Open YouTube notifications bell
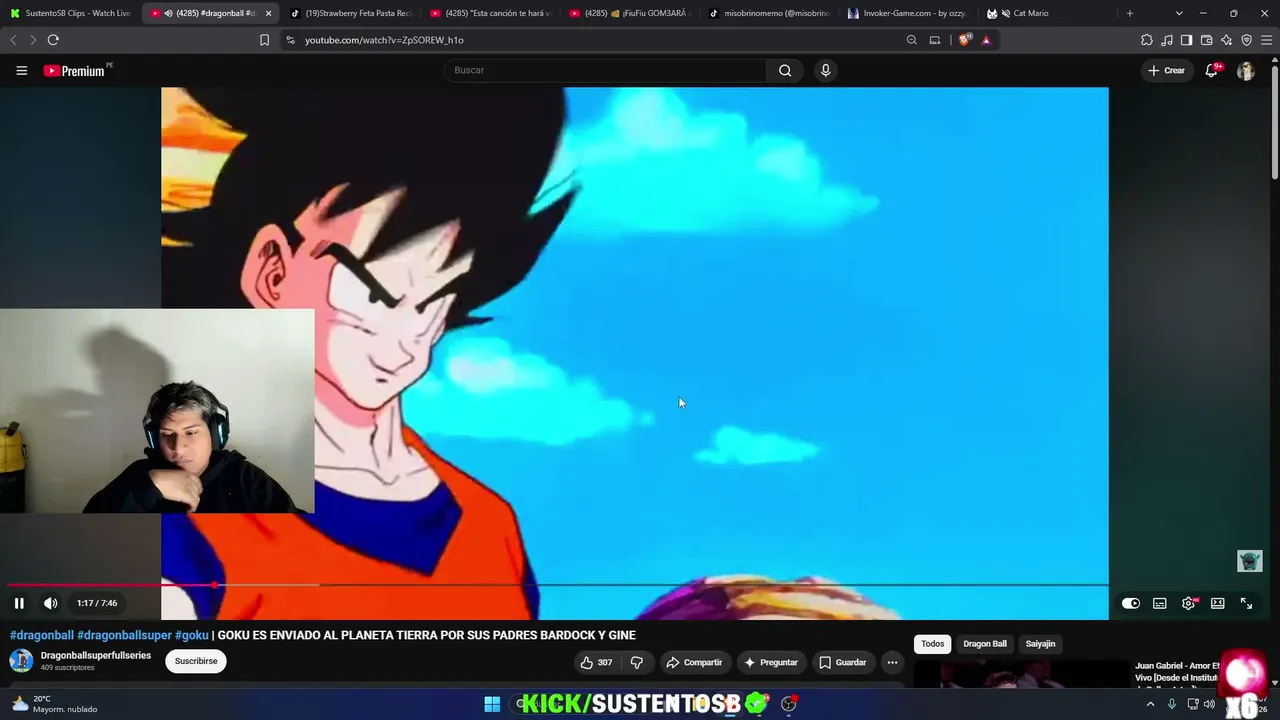 tap(1212, 70)
